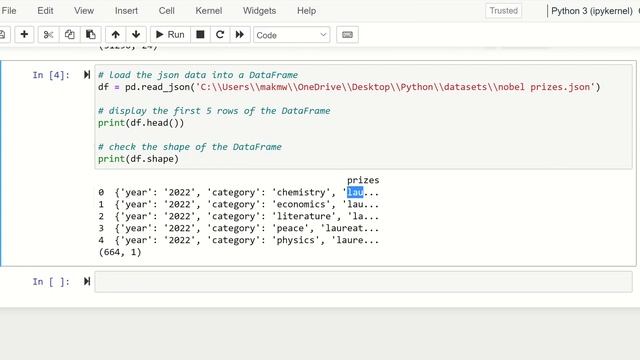The height and width of the screenshot is (360, 640).
Task: Restart kernel and run all cells icon
Action: (x=240, y=35)
